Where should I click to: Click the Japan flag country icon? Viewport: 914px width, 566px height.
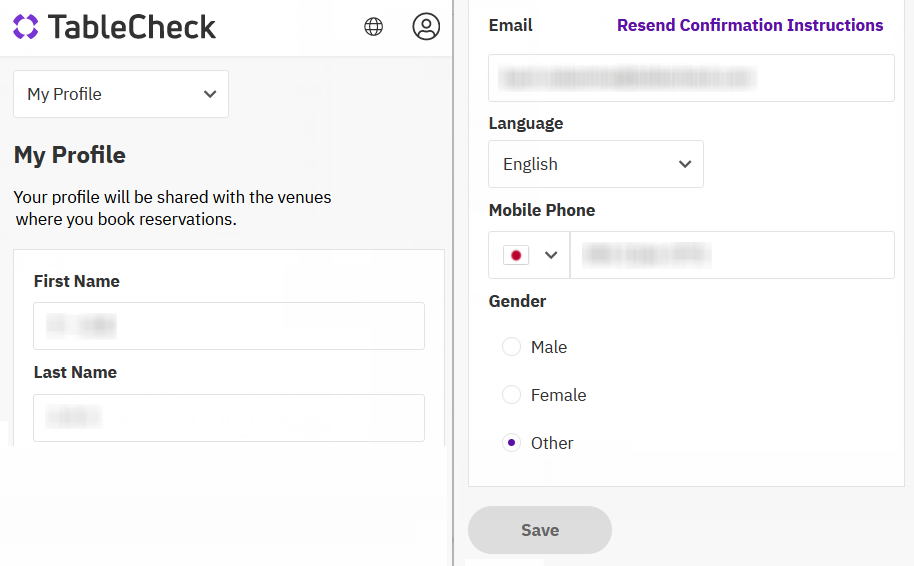tap(516, 255)
